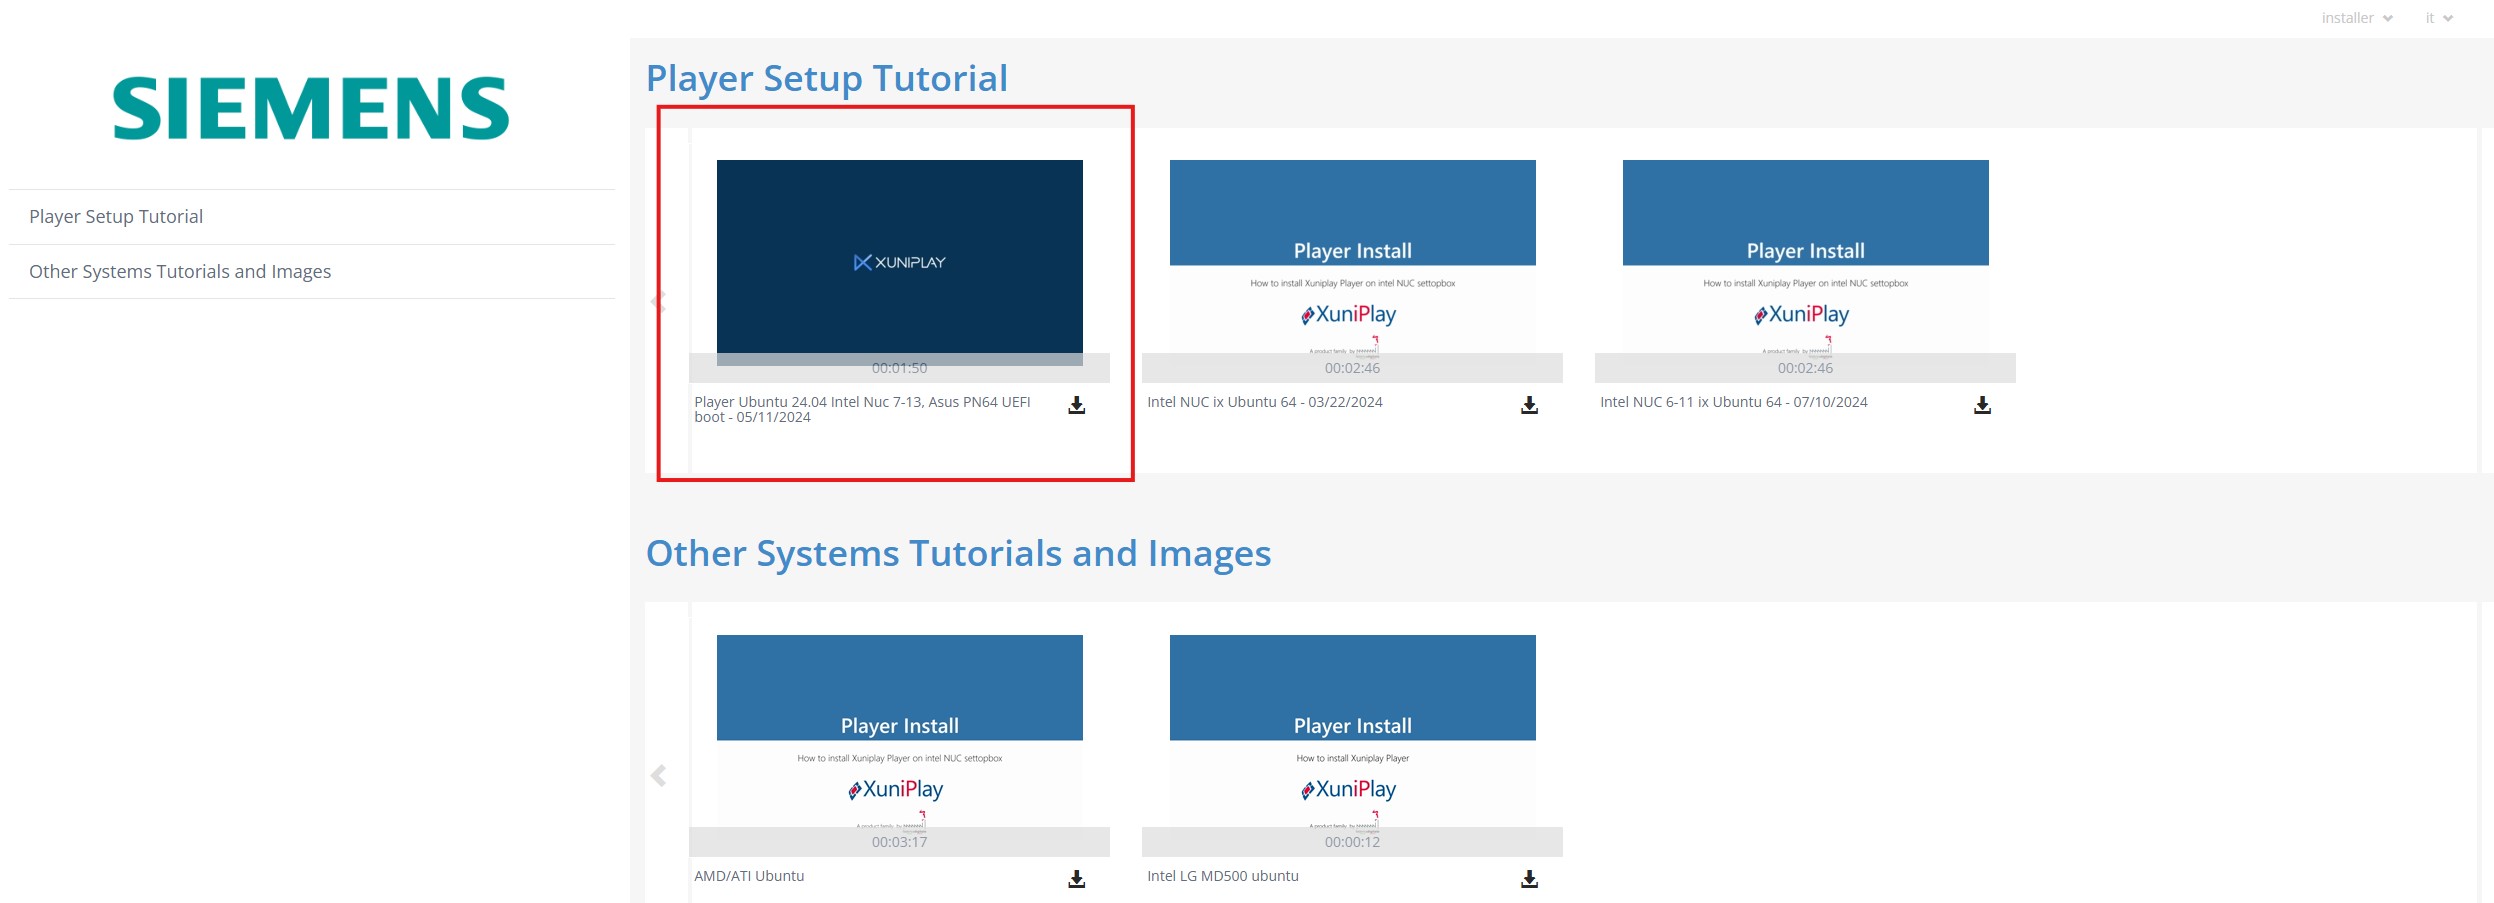The width and height of the screenshot is (2494, 903).
Task: Click the 'Intel LG MD500 ubuntu' title text
Action: point(1222,876)
